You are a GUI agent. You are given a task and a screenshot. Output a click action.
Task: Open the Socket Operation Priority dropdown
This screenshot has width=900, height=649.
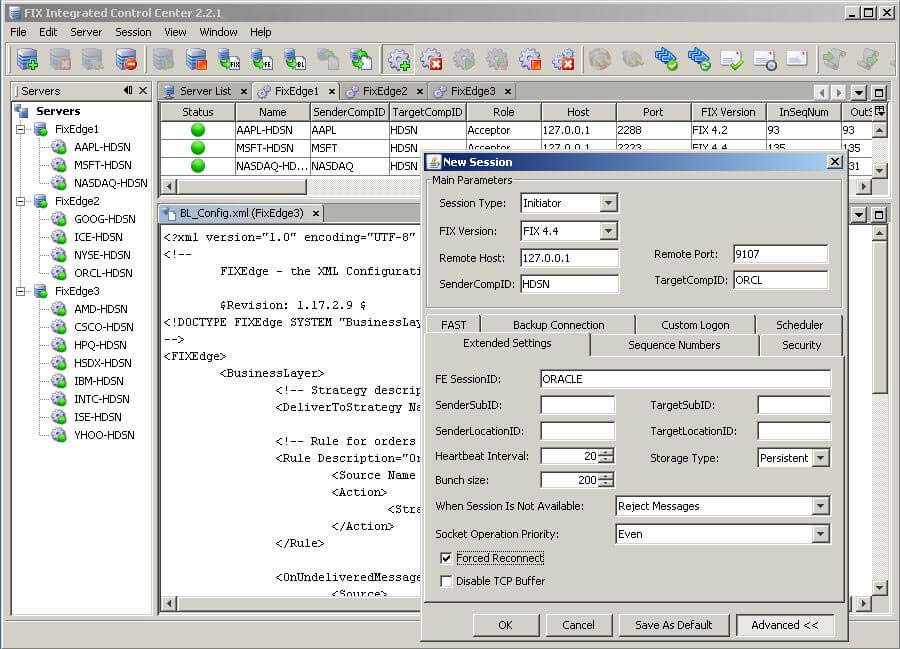coord(821,534)
